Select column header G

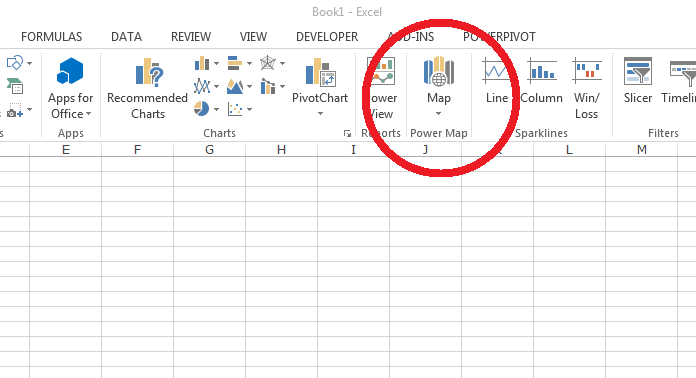coord(210,150)
